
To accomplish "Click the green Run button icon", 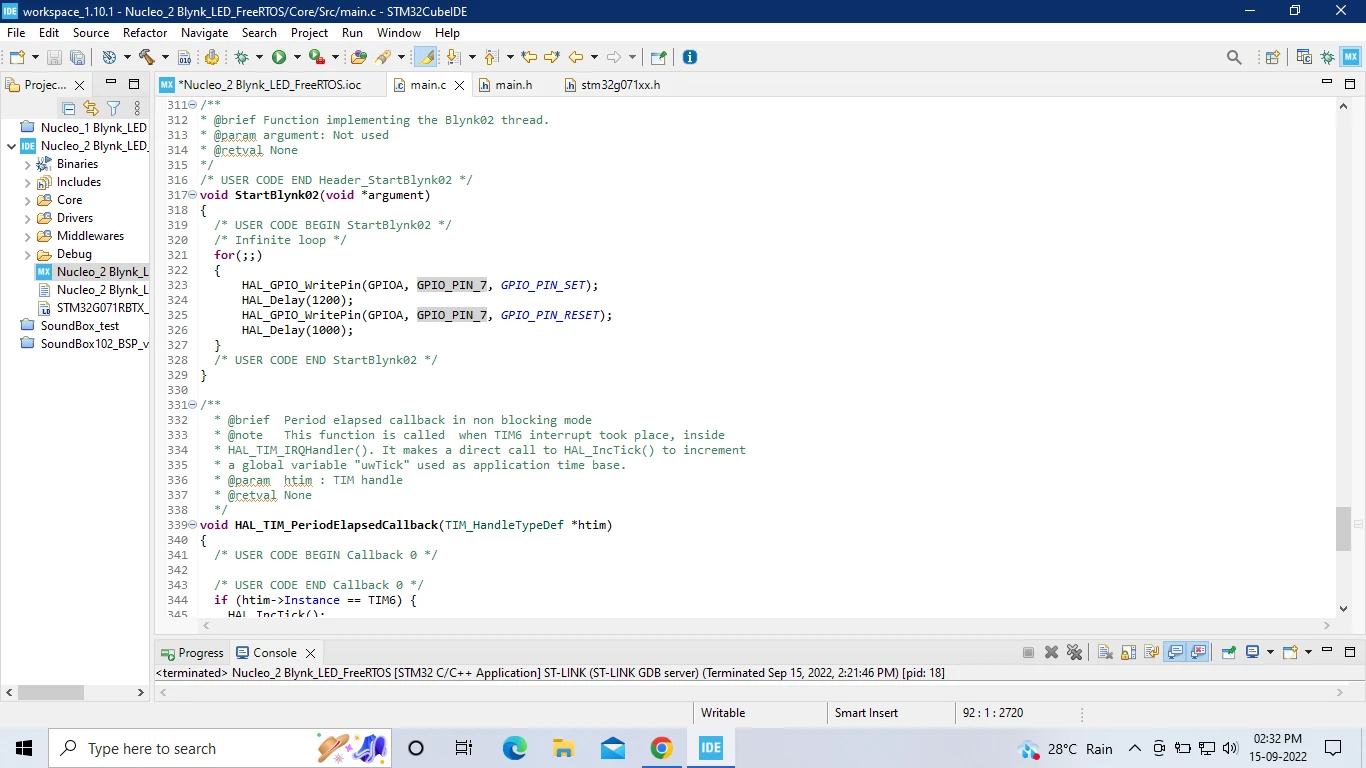I will click(x=279, y=57).
